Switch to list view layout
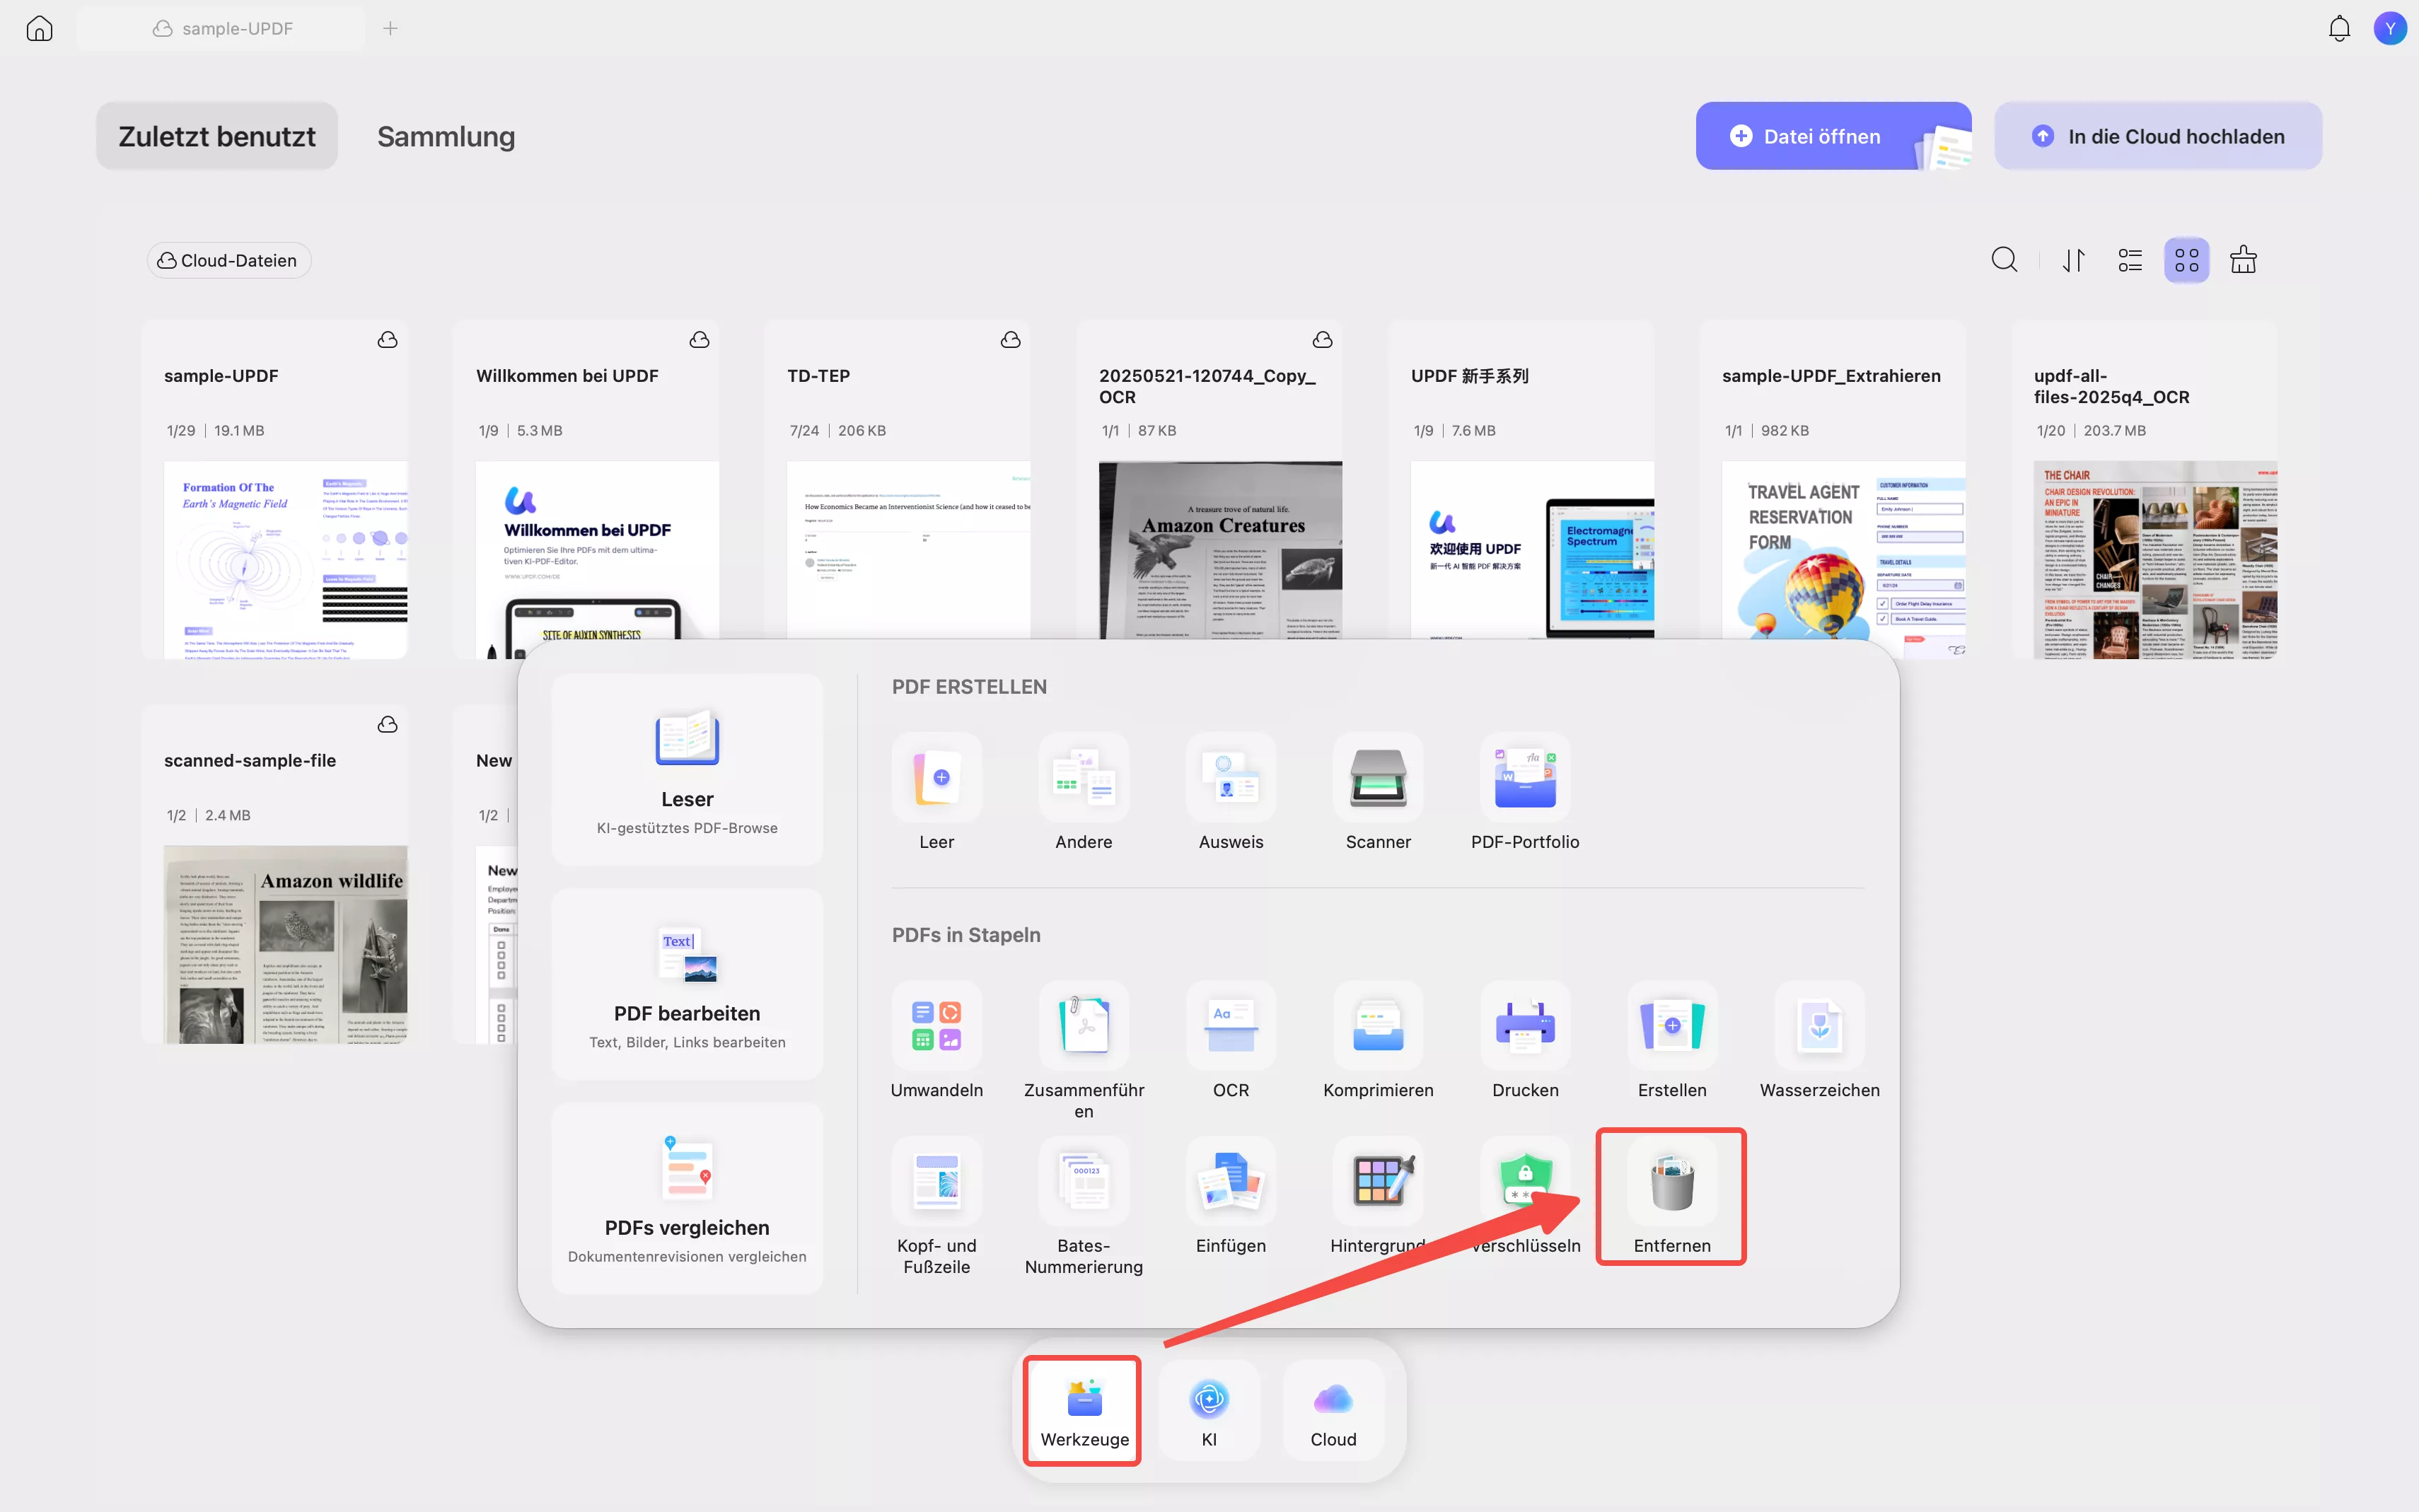 click(2129, 260)
